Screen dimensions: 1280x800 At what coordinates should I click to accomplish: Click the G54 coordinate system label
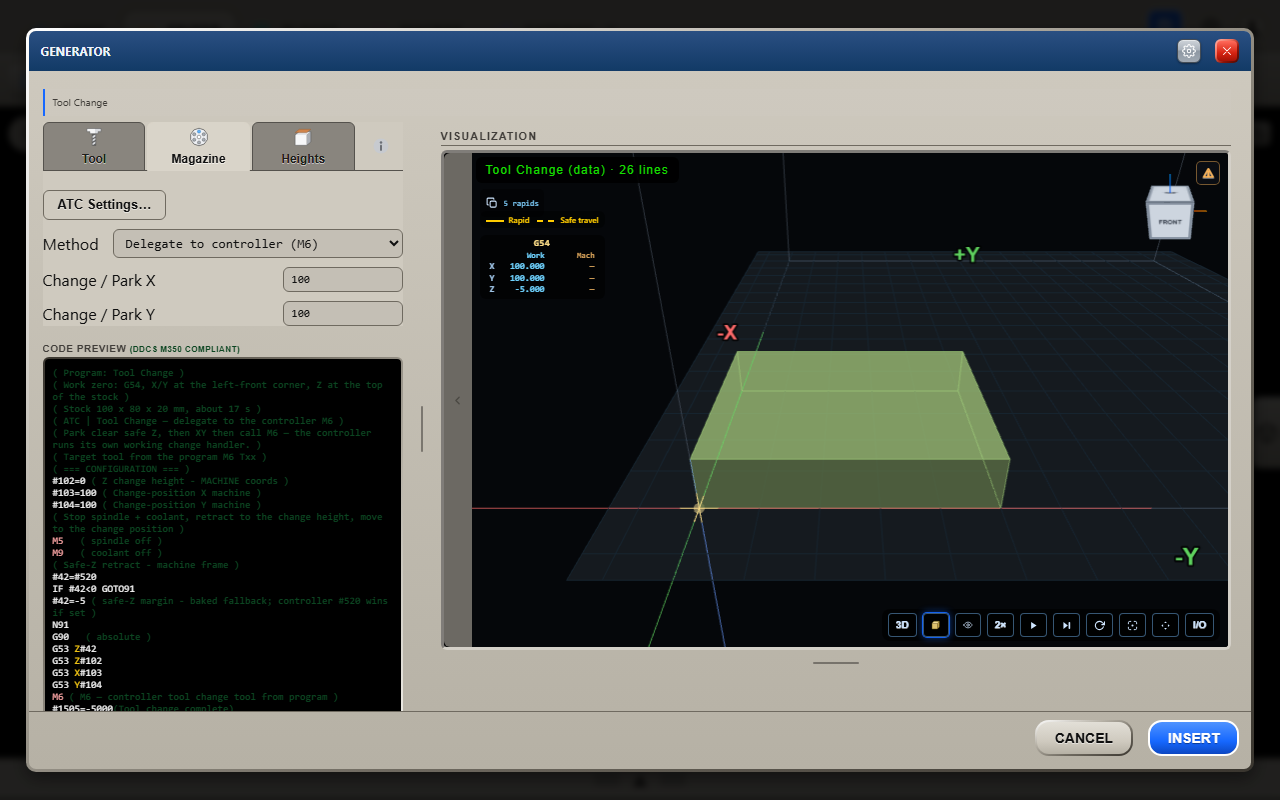point(541,243)
